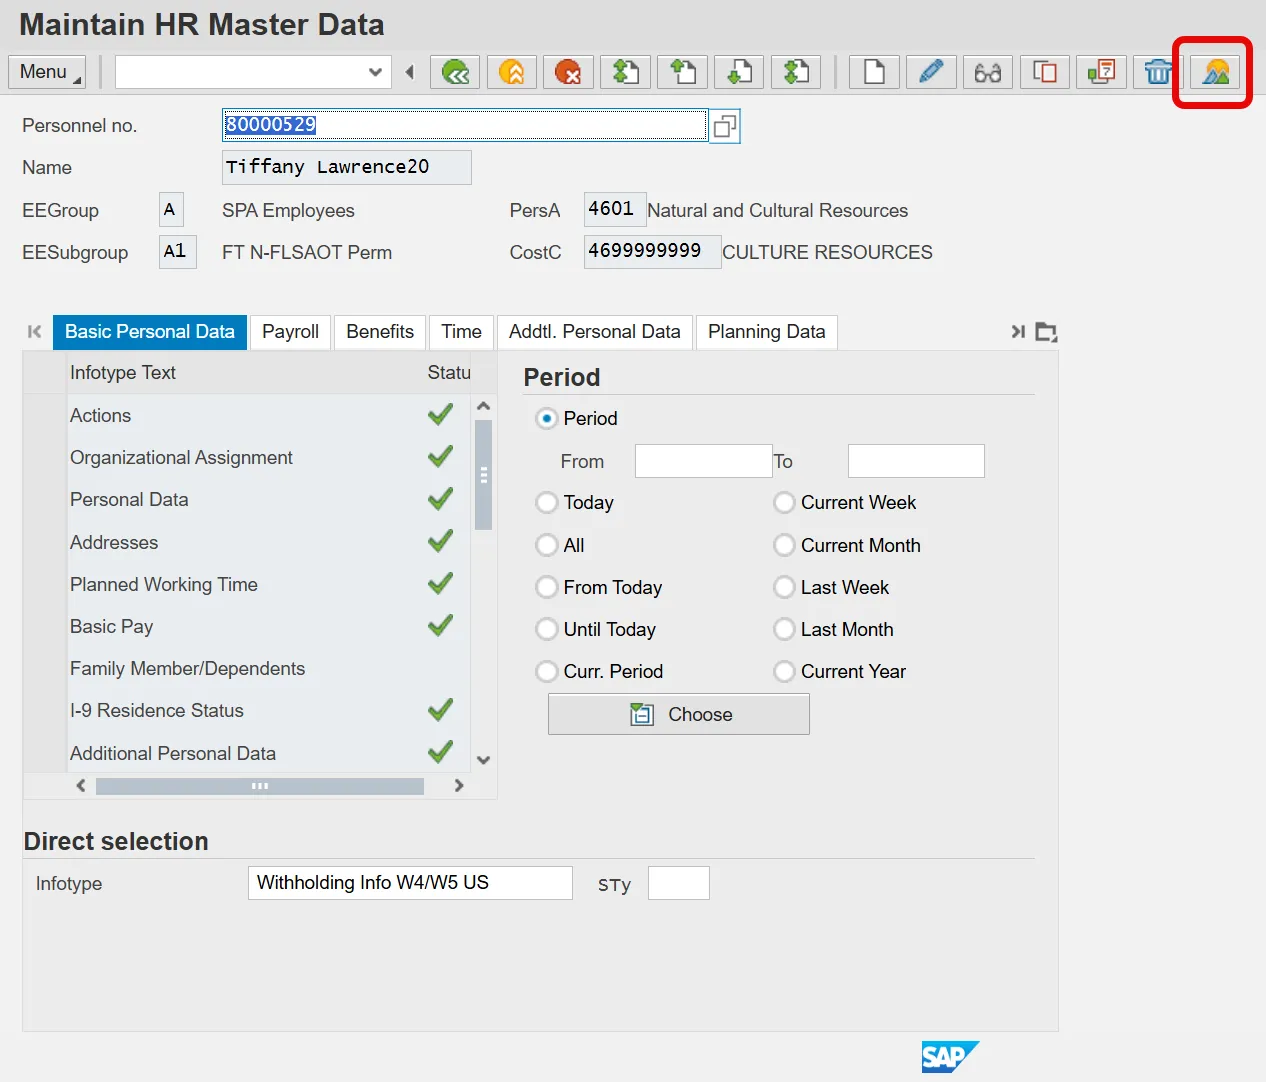Select the Today radio button
This screenshot has height=1082, width=1266.
click(x=547, y=503)
